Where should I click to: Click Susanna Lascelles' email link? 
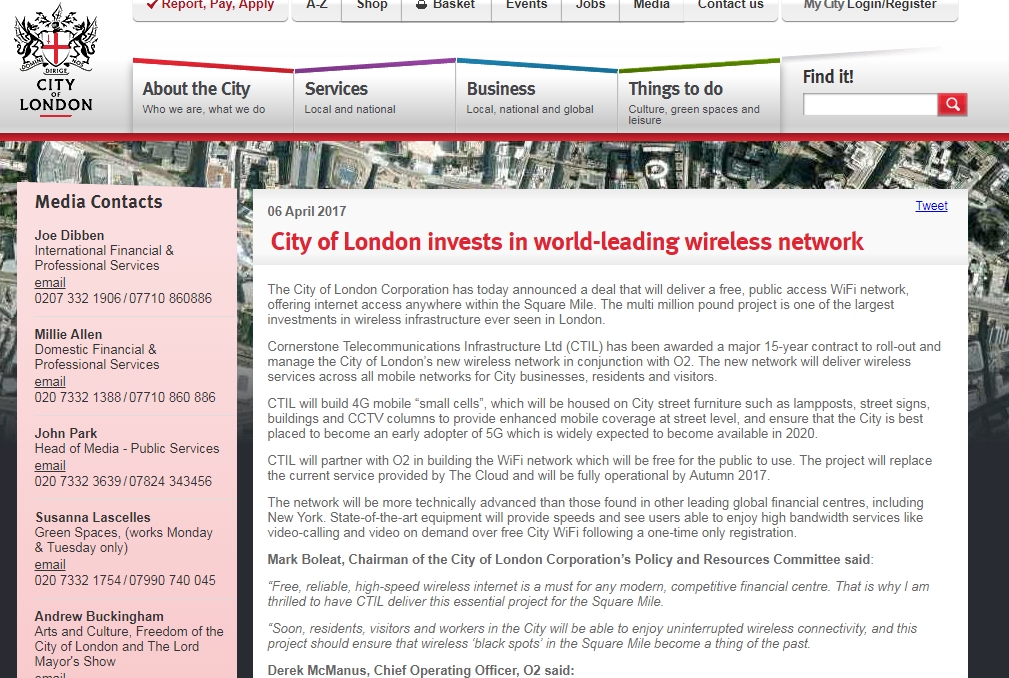(x=50, y=565)
